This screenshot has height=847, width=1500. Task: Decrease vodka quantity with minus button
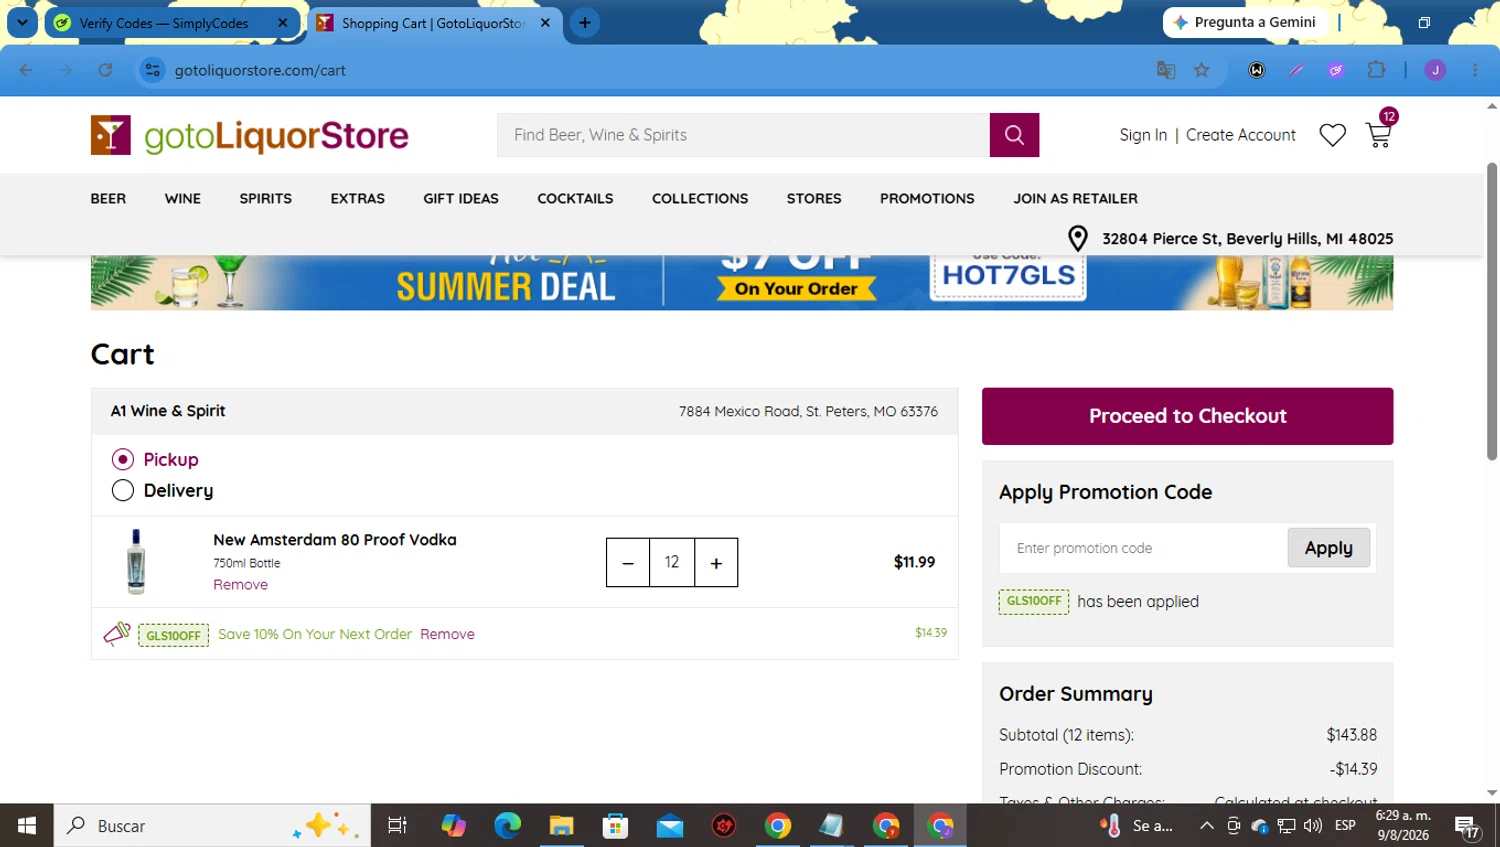coord(628,563)
